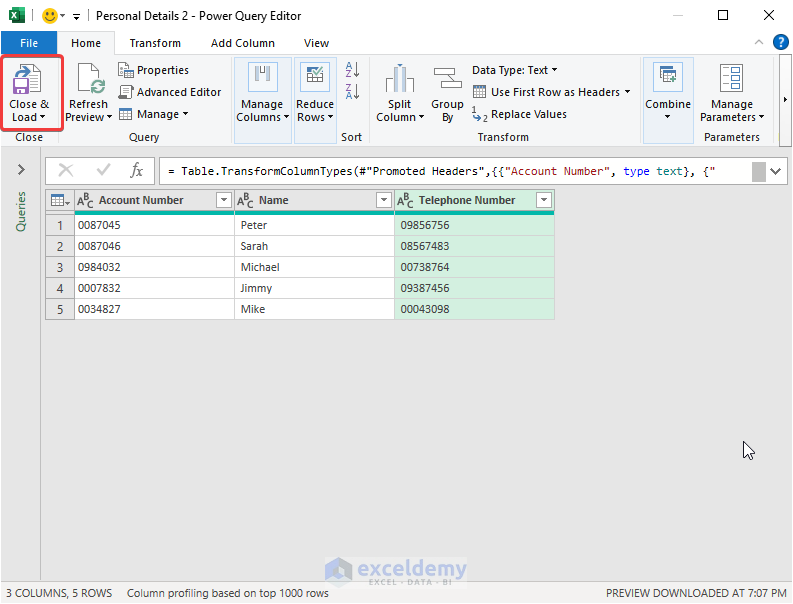Image resolution: width=793 pixels, height=604 pixels.
Task: Open Name column filter dropdown
Action: [384, 200]
